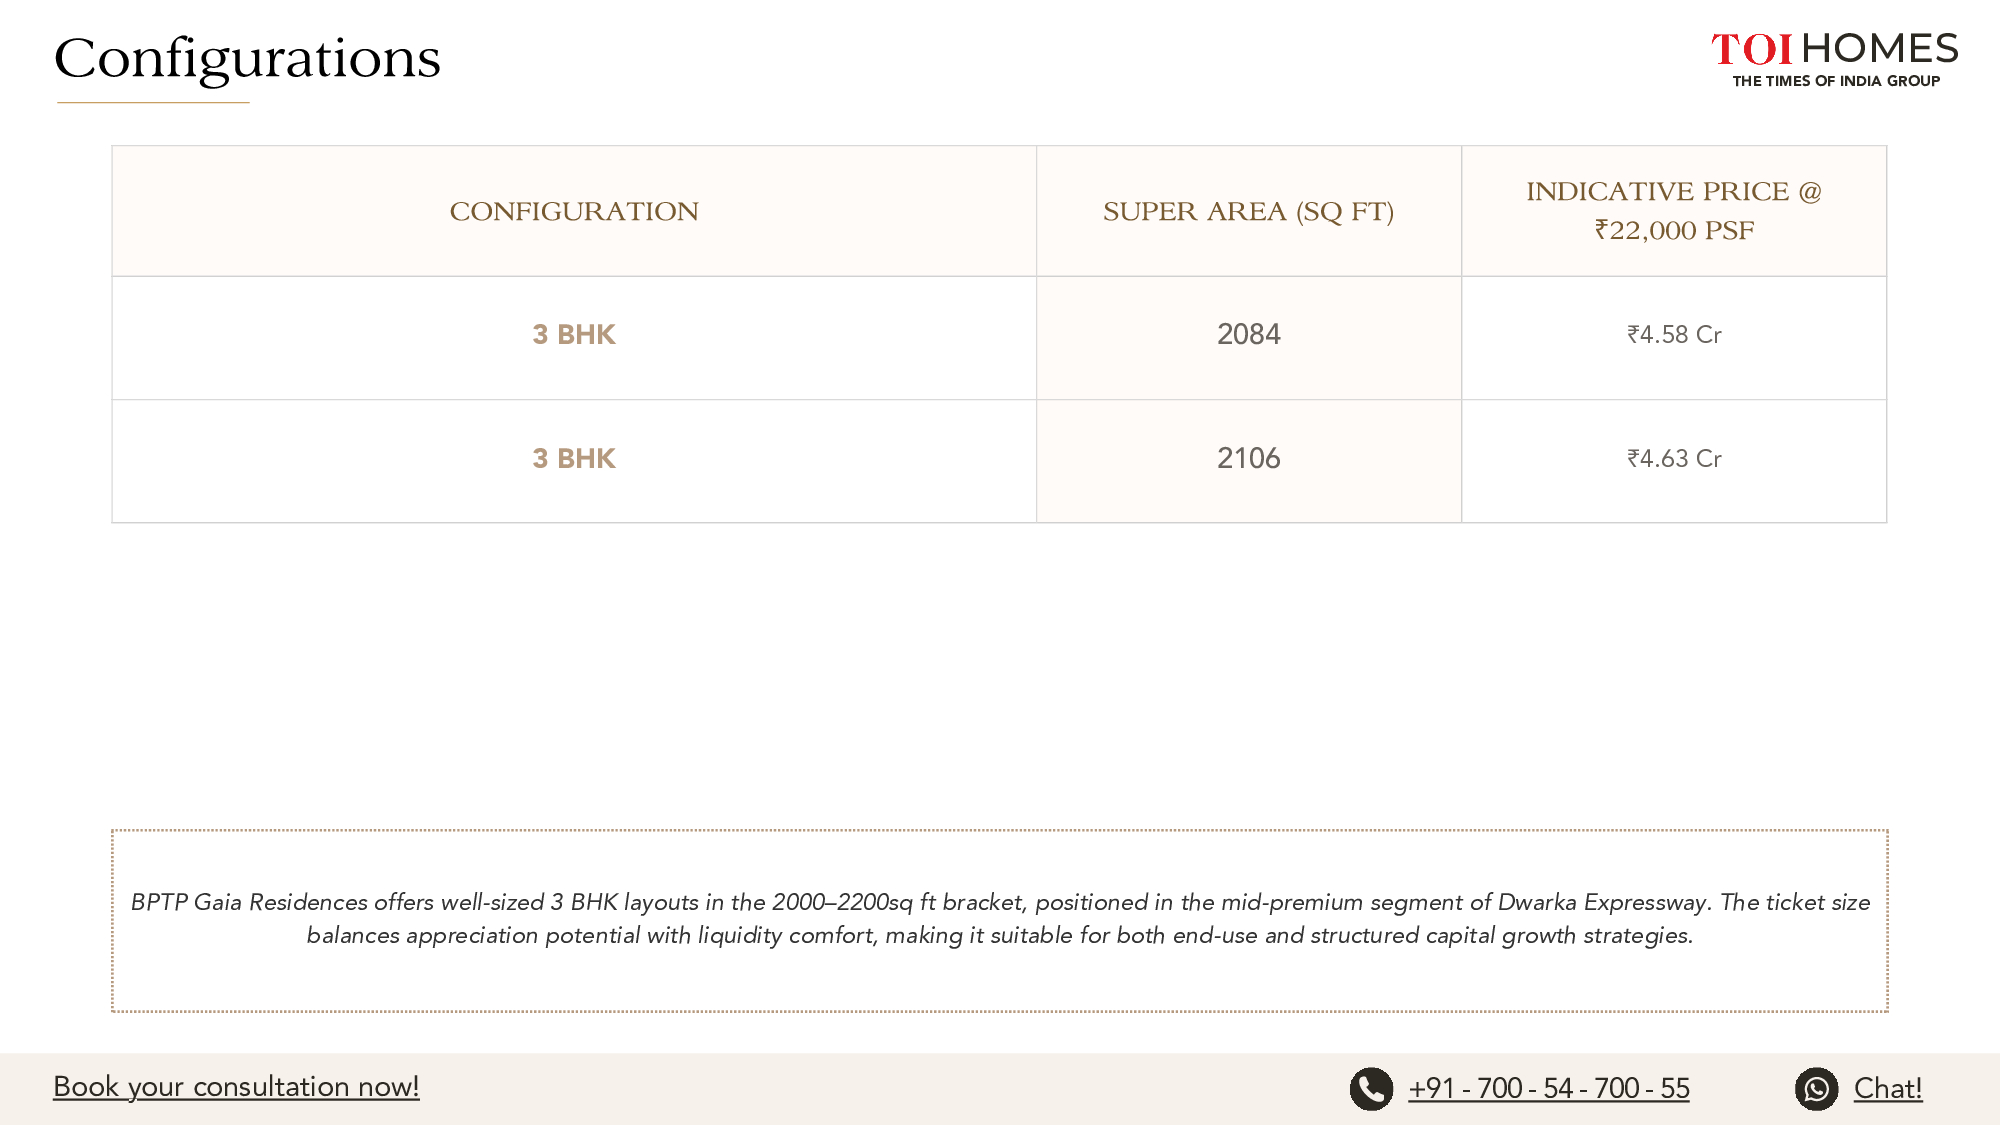Viewport: 2000px width, 1125px height.
Task: Click the gold underline beneath Configurations
Action: 153,102
